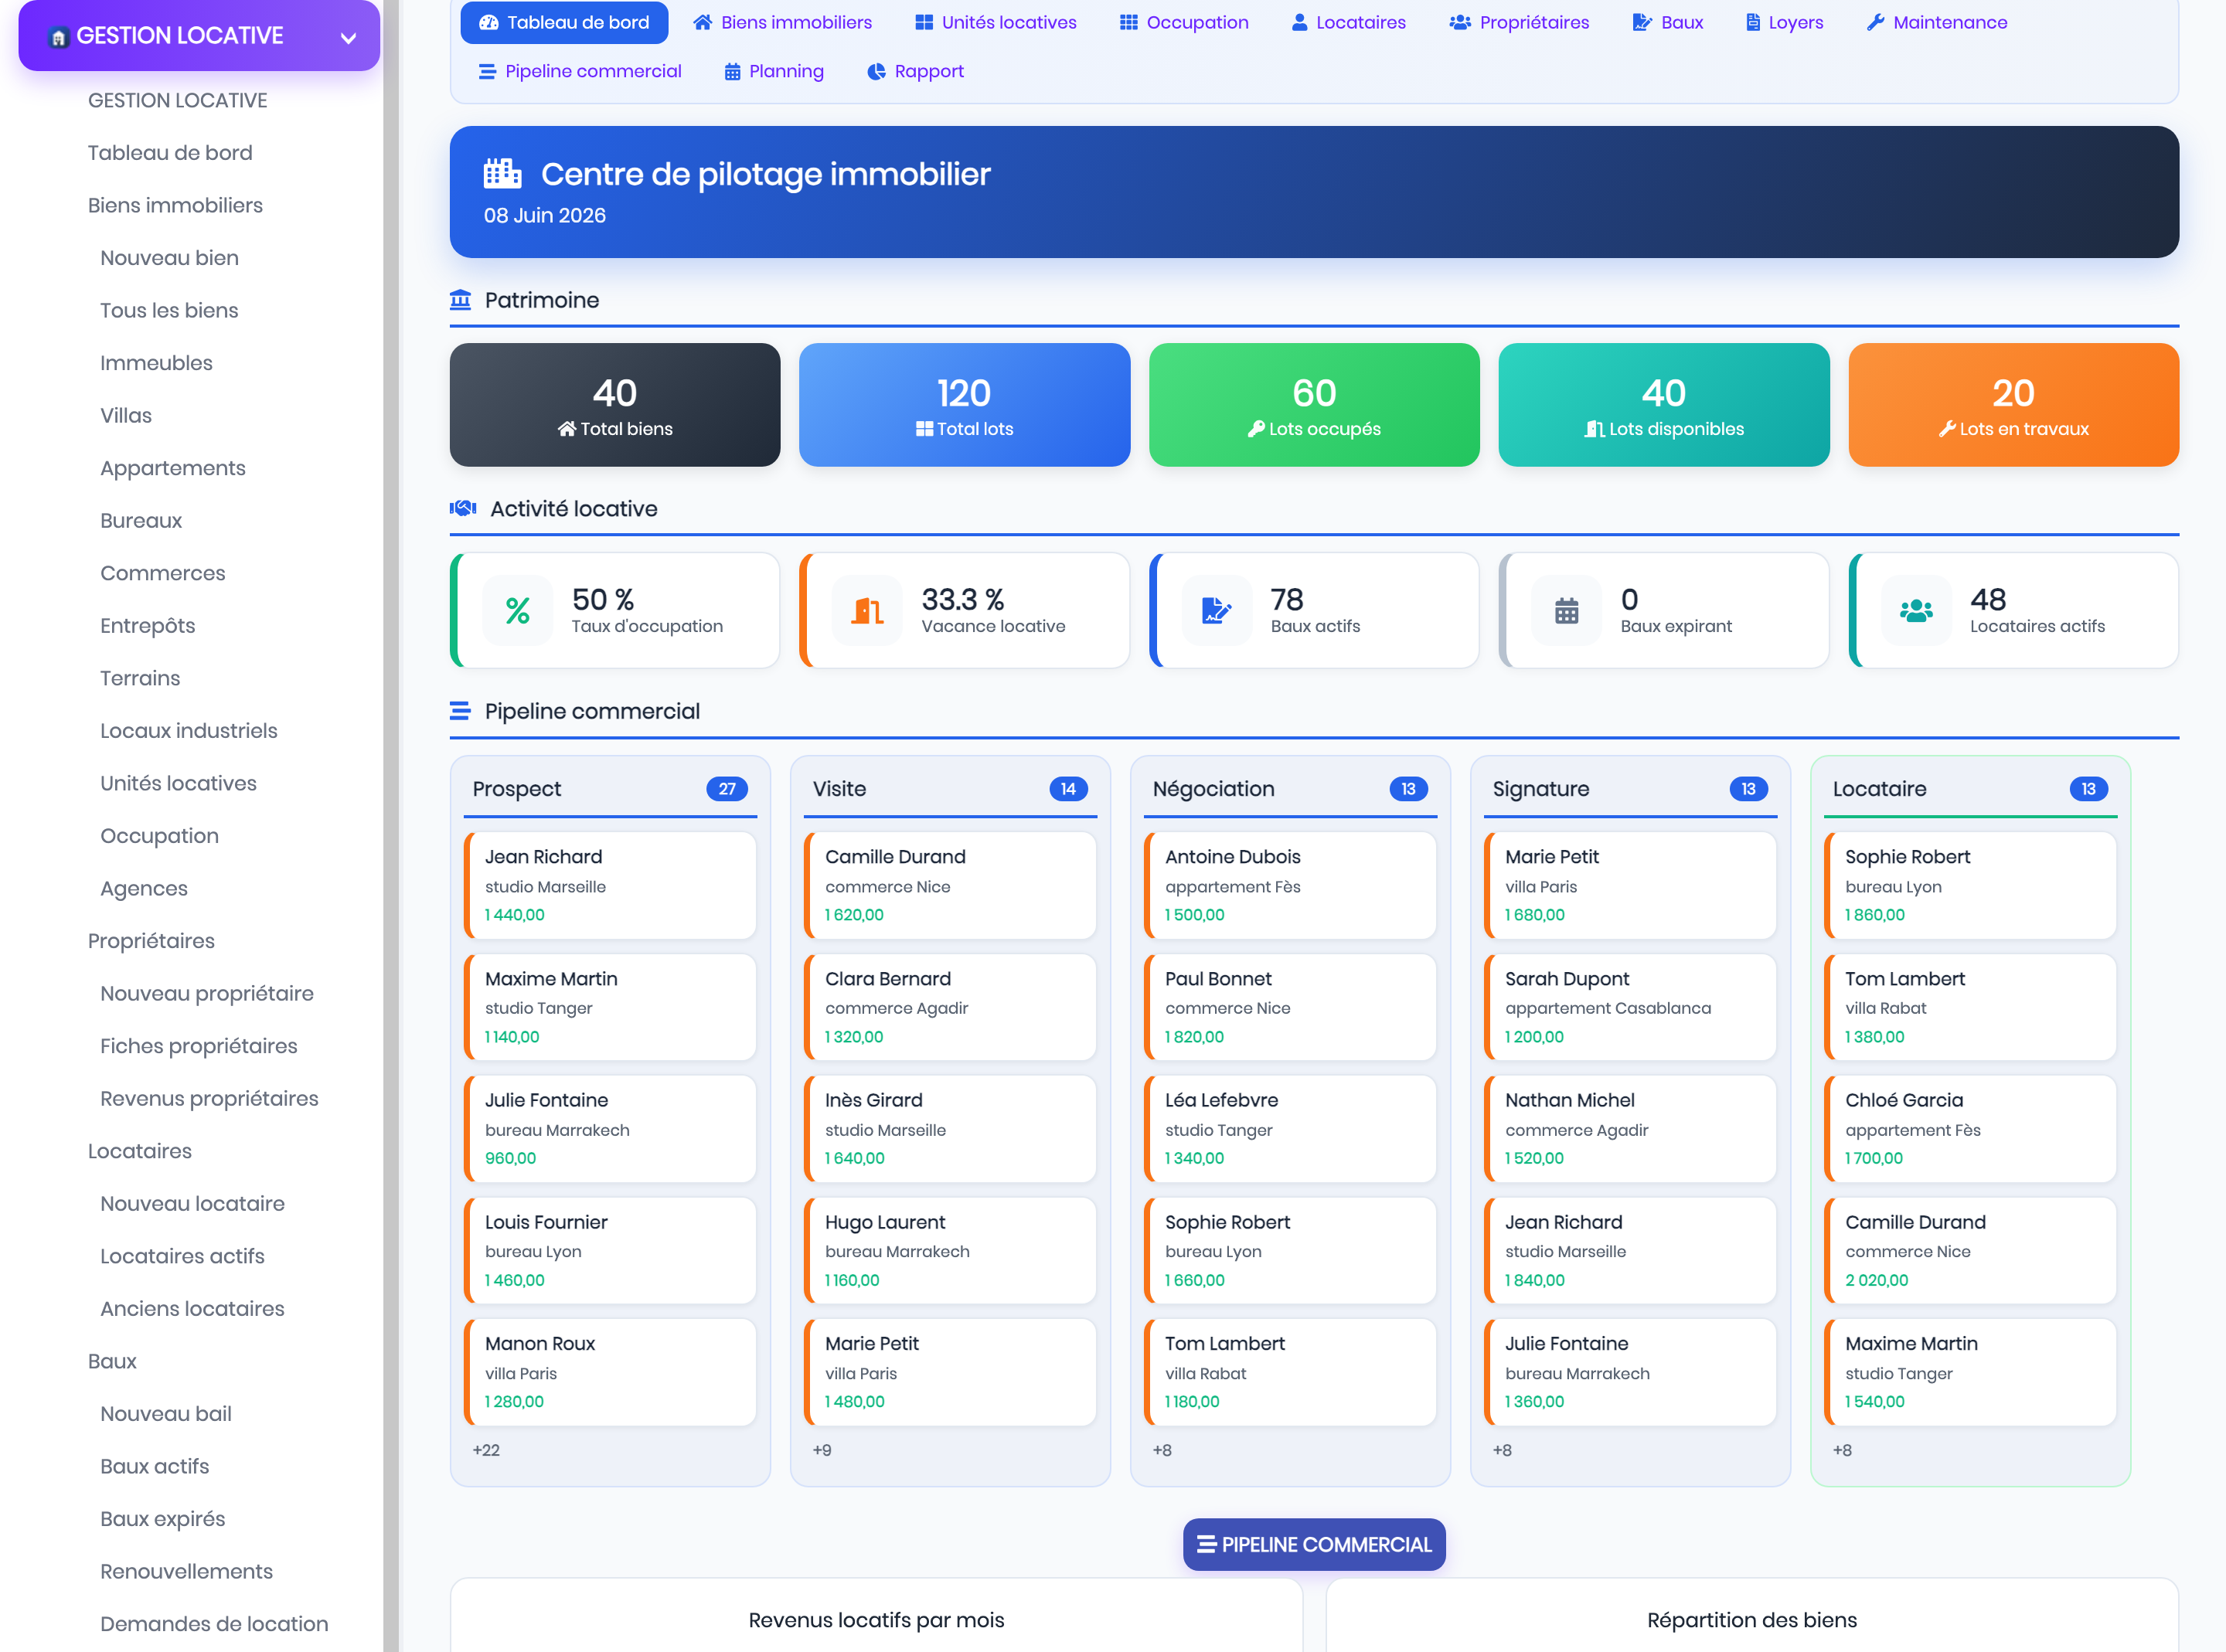Click the grid icon next to Occupation
The image size is (2226, 1652).
(1128, 22)
